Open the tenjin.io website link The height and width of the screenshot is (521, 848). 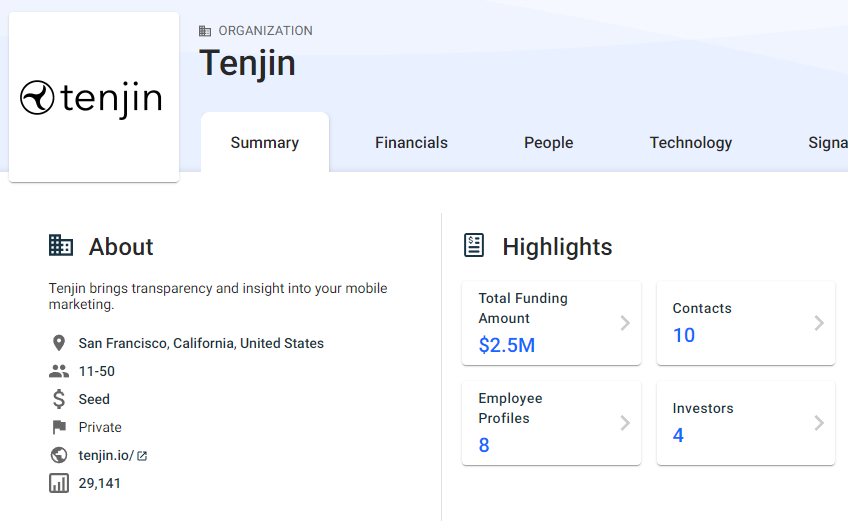coord(106,455)
